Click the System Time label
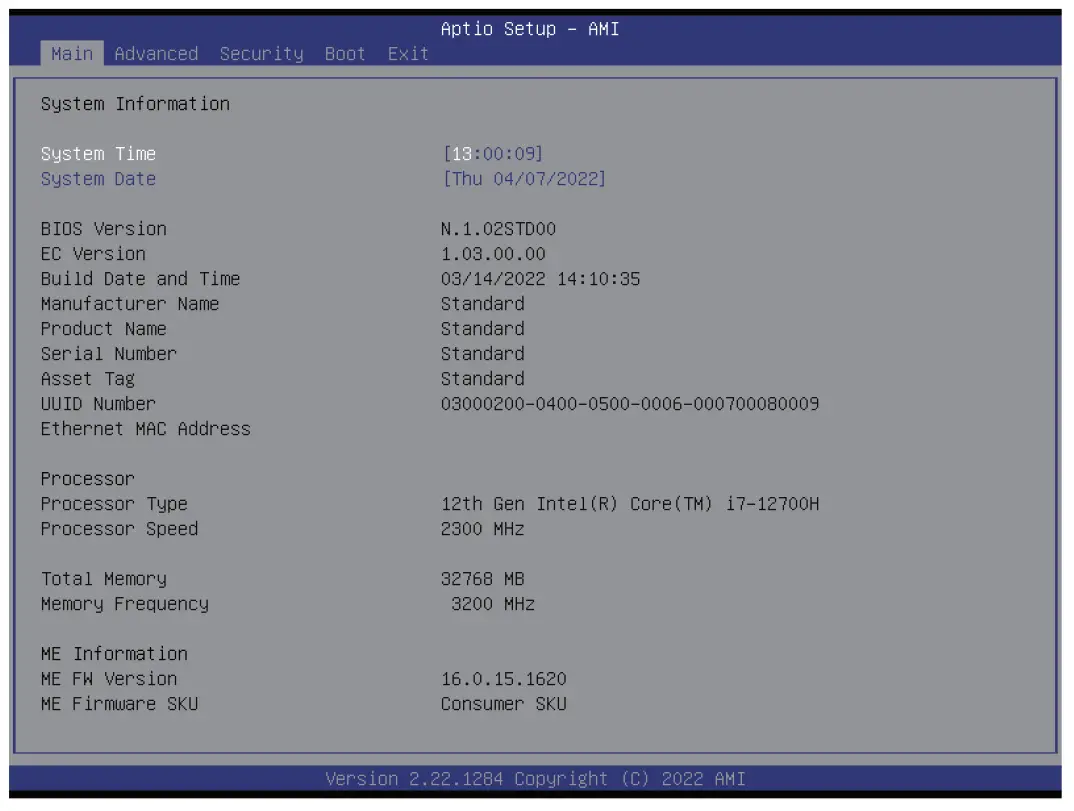 point(99,154)
